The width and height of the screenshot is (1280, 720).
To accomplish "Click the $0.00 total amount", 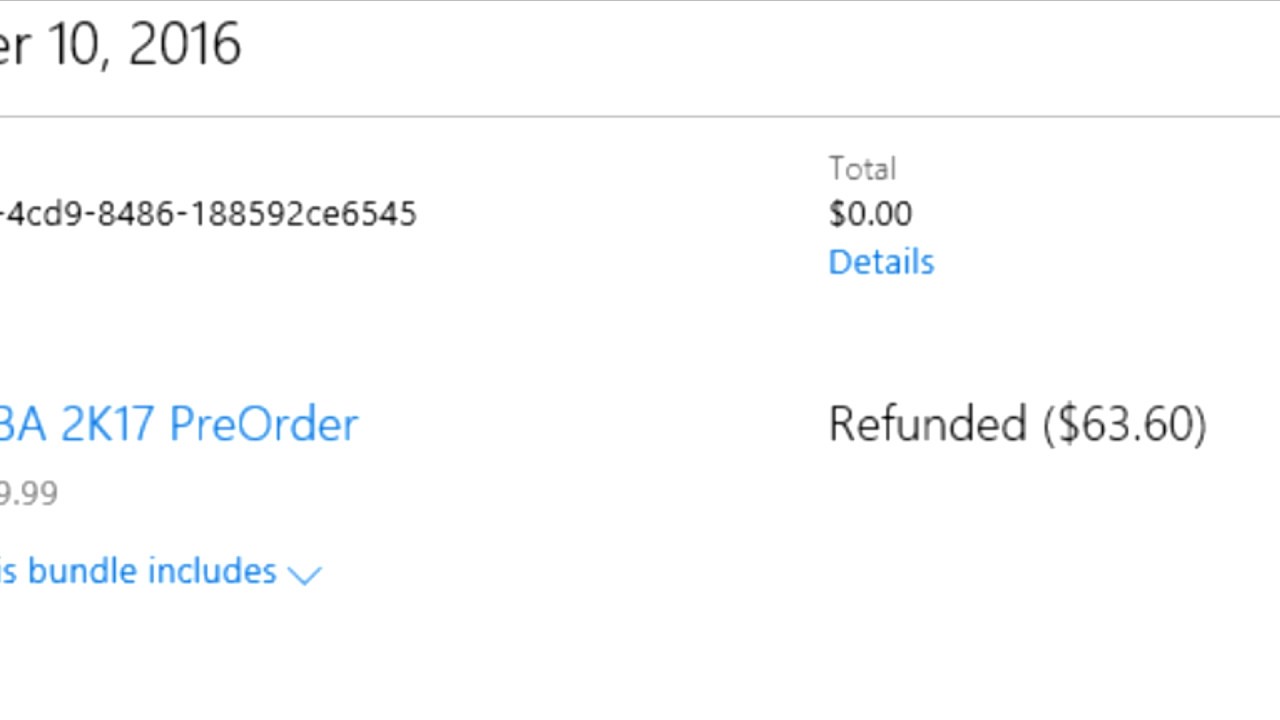I will pyautogui.click(x=870, y=214).
